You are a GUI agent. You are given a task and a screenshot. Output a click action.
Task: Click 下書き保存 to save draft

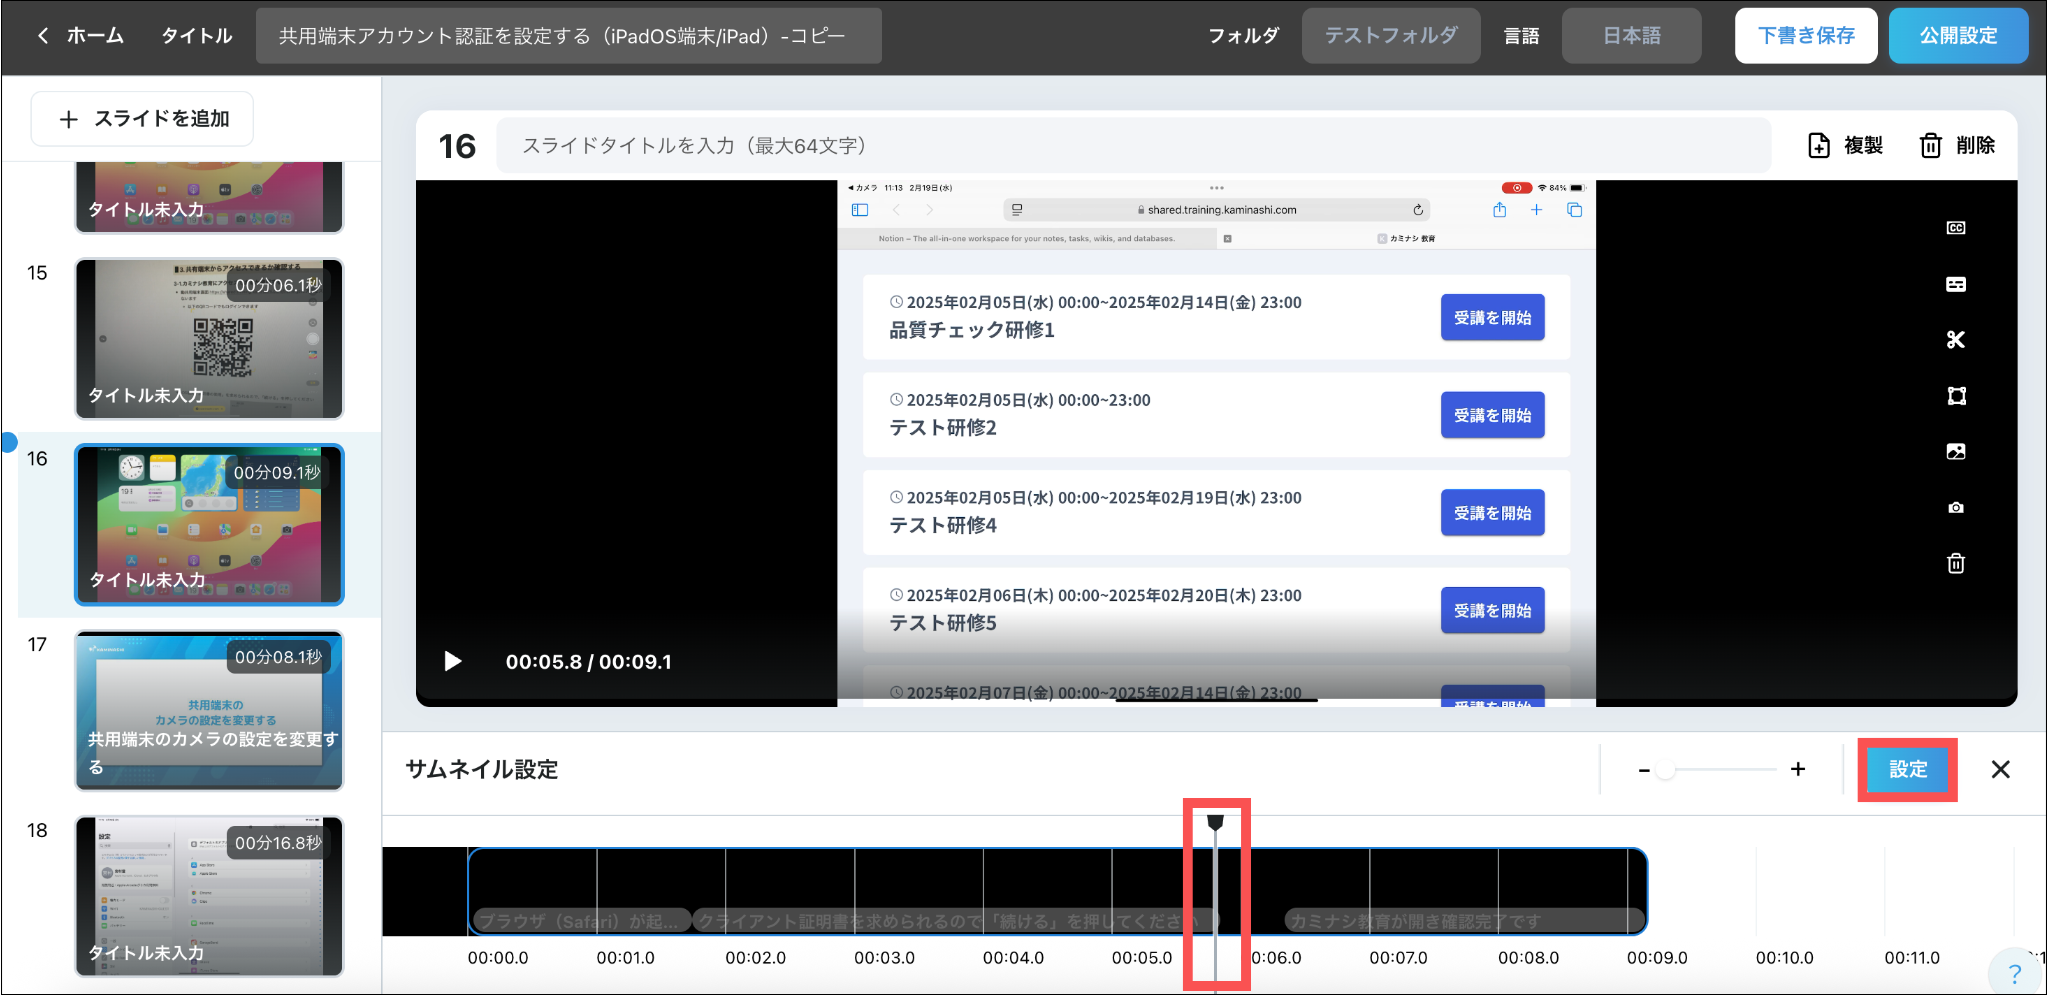tap(1806, 36)
